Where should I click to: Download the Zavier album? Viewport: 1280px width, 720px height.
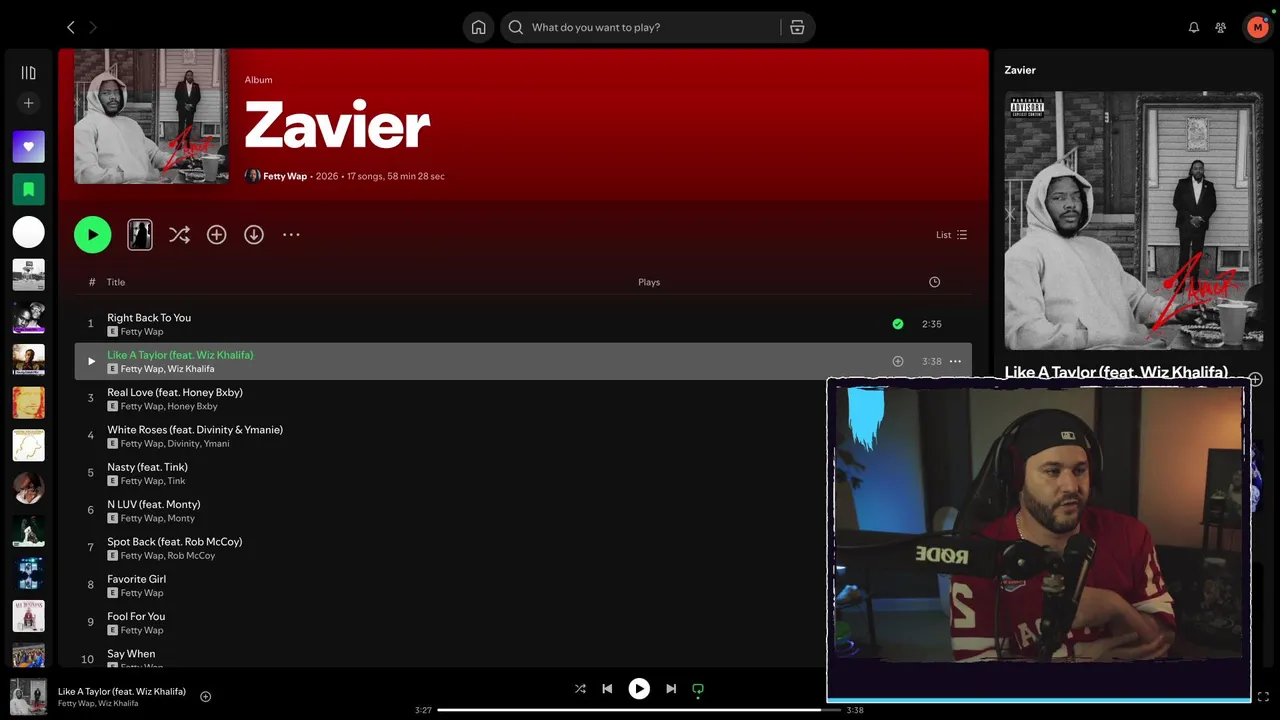tap(254, 235)
